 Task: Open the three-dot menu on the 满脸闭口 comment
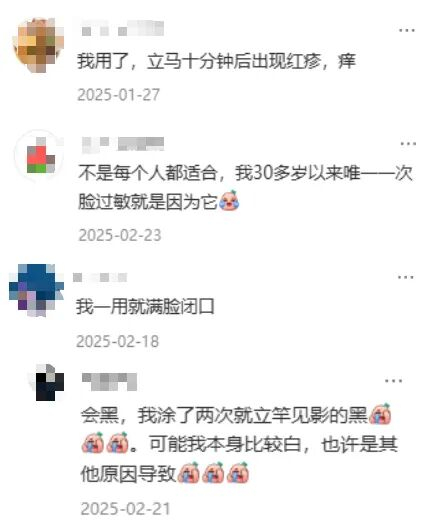[x=406, y=277]
